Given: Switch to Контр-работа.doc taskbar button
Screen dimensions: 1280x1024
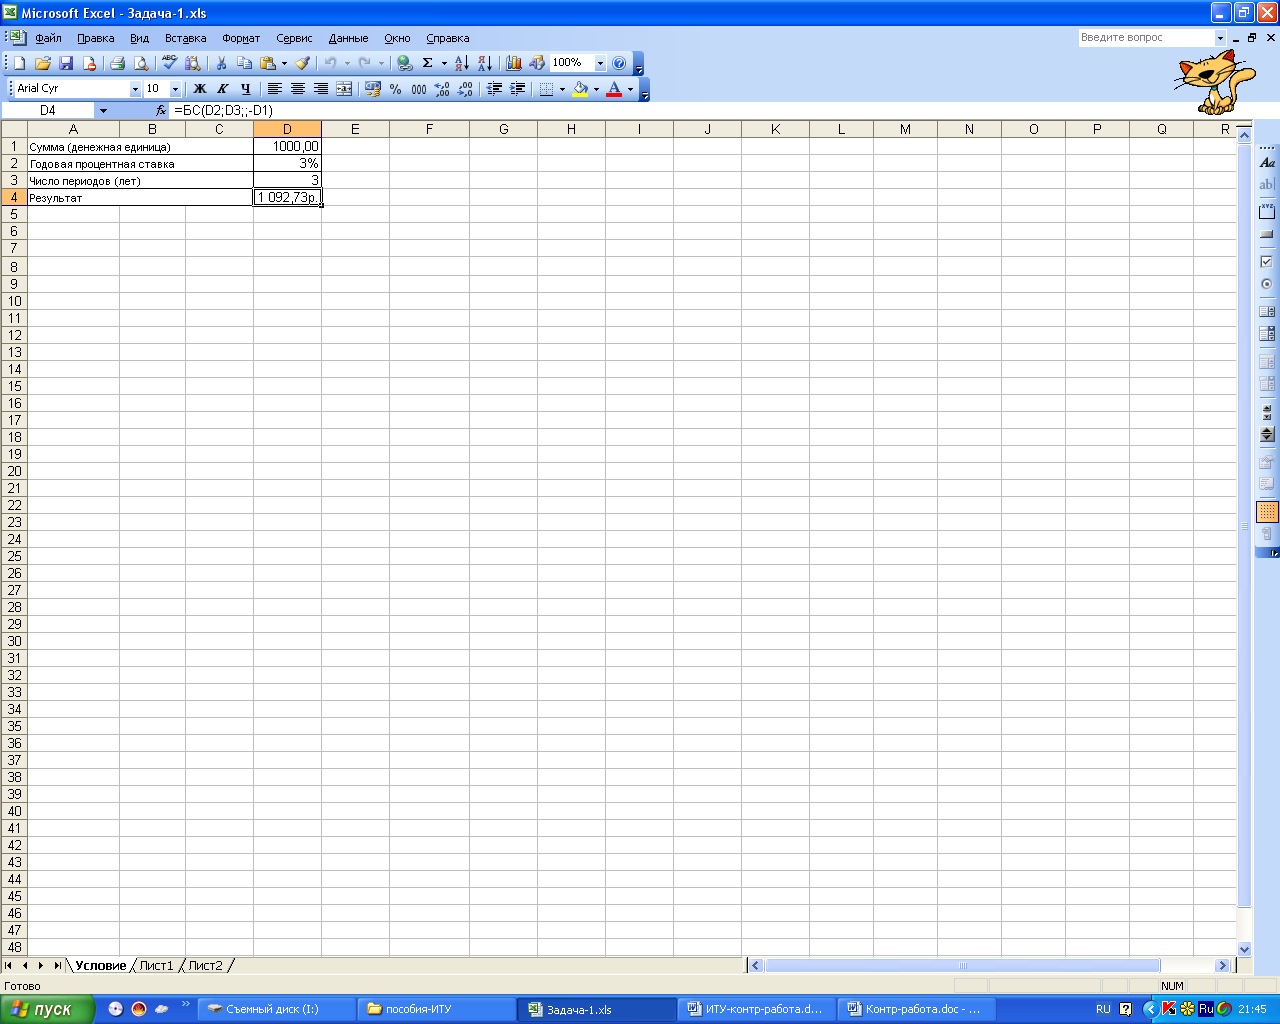Looking at the screenshot, I should [917, 1009].
